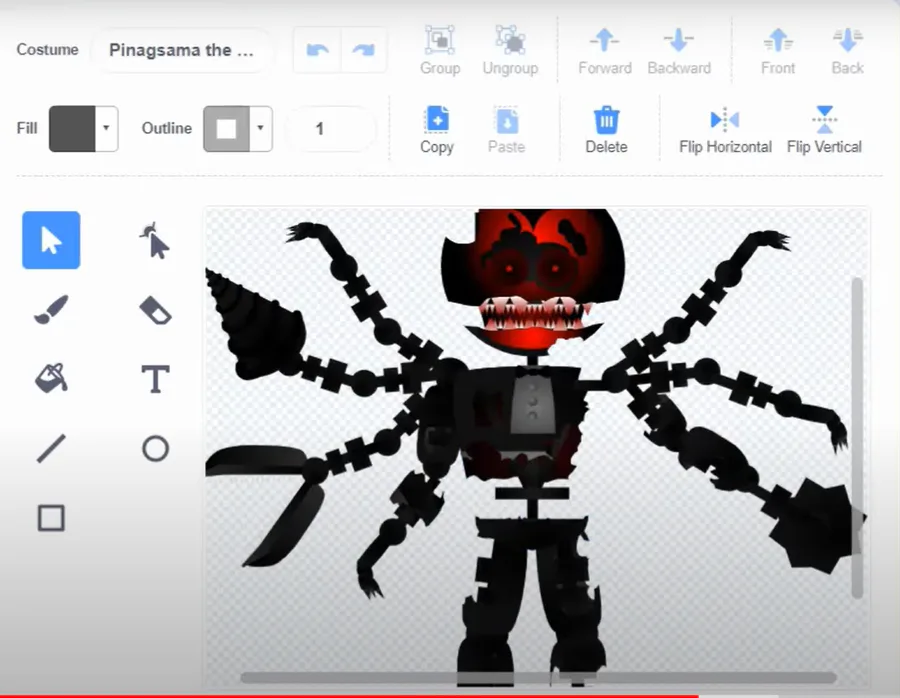Screen dimensions: 900x698
Task: Undo the last action
Action: (317, 50)
